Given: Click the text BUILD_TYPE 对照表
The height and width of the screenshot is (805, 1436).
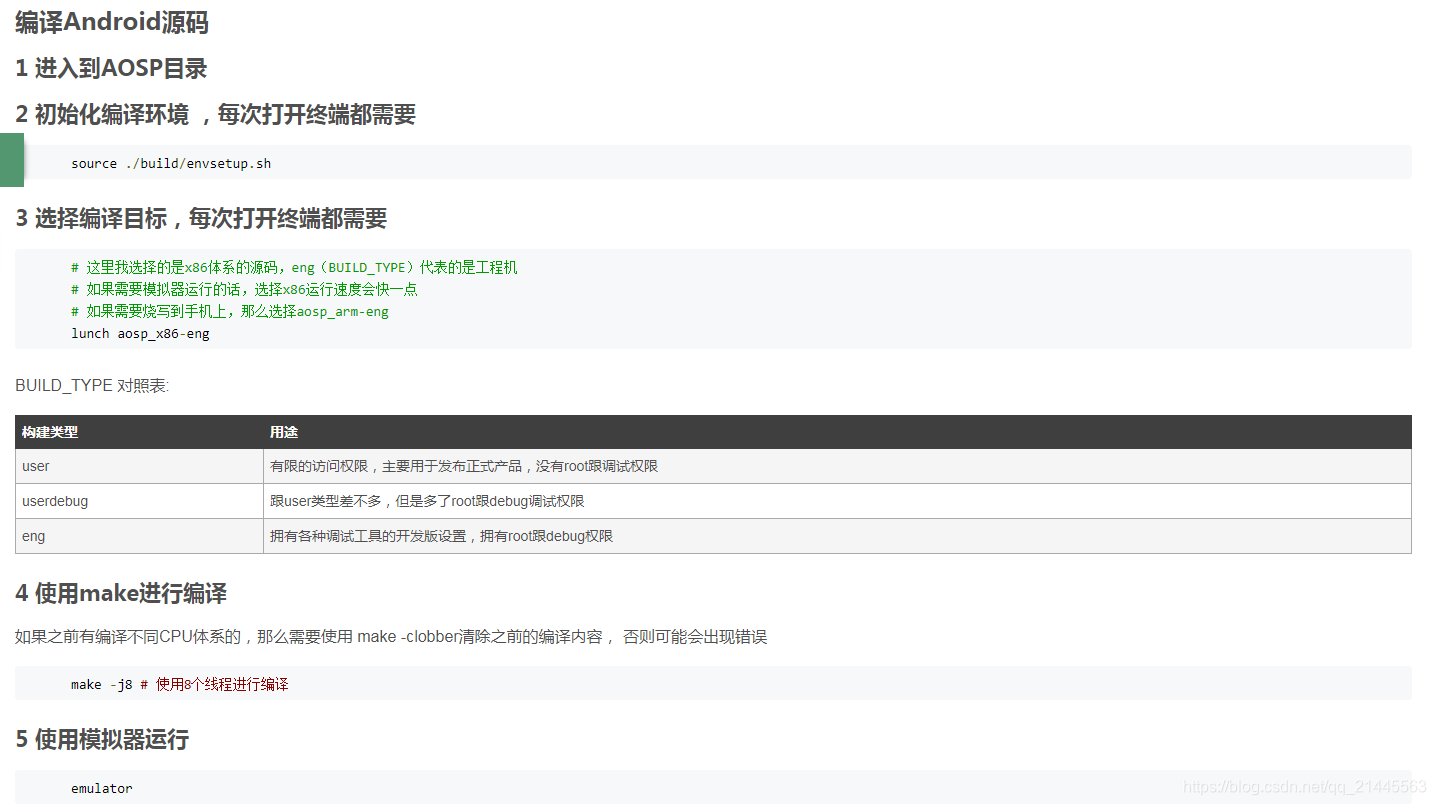Looking at the screenshot, I should point(92,385).
